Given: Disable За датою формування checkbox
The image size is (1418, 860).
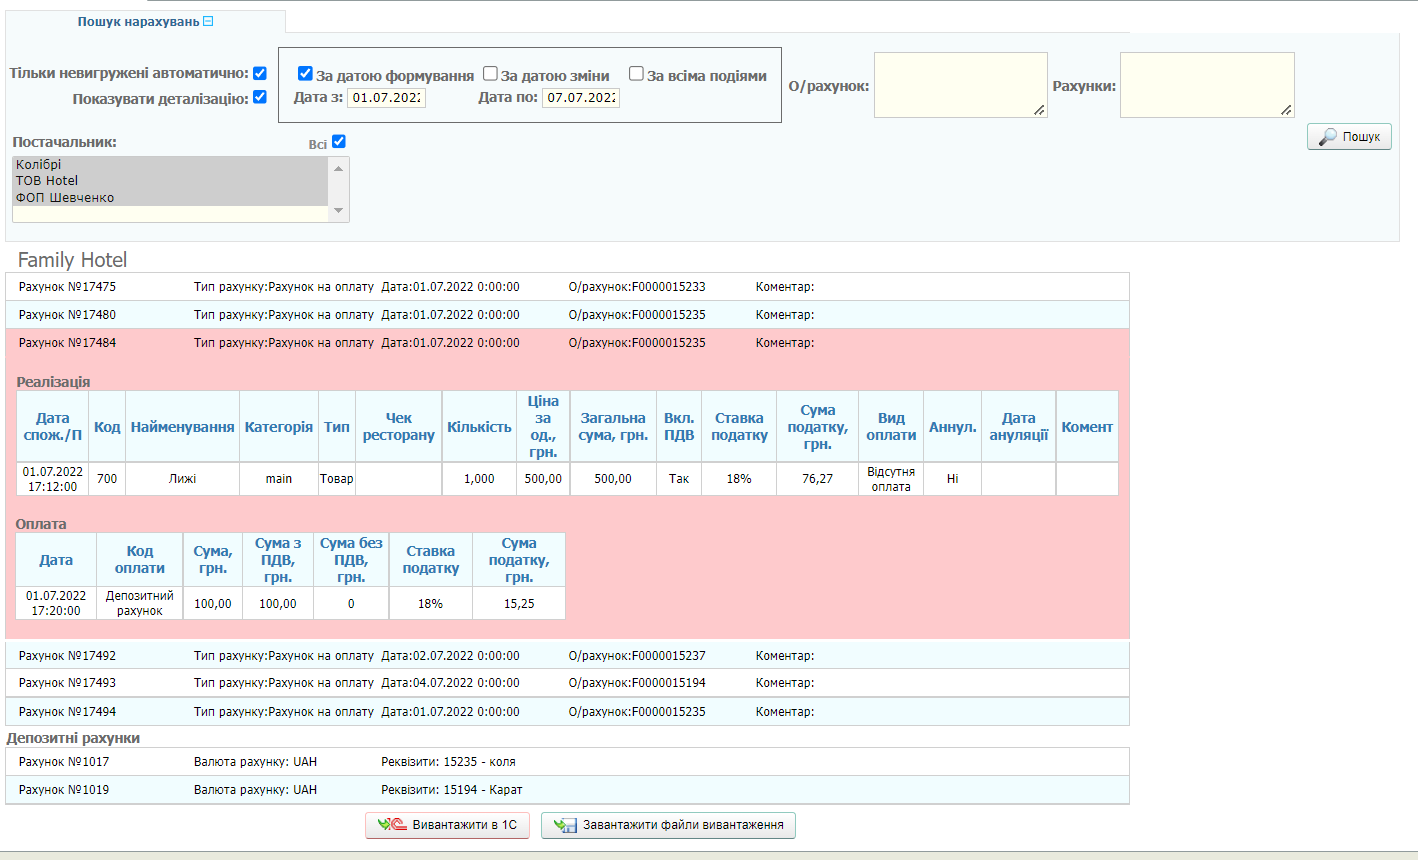Looking at the screenshot, I should click(x=306, y=73).
